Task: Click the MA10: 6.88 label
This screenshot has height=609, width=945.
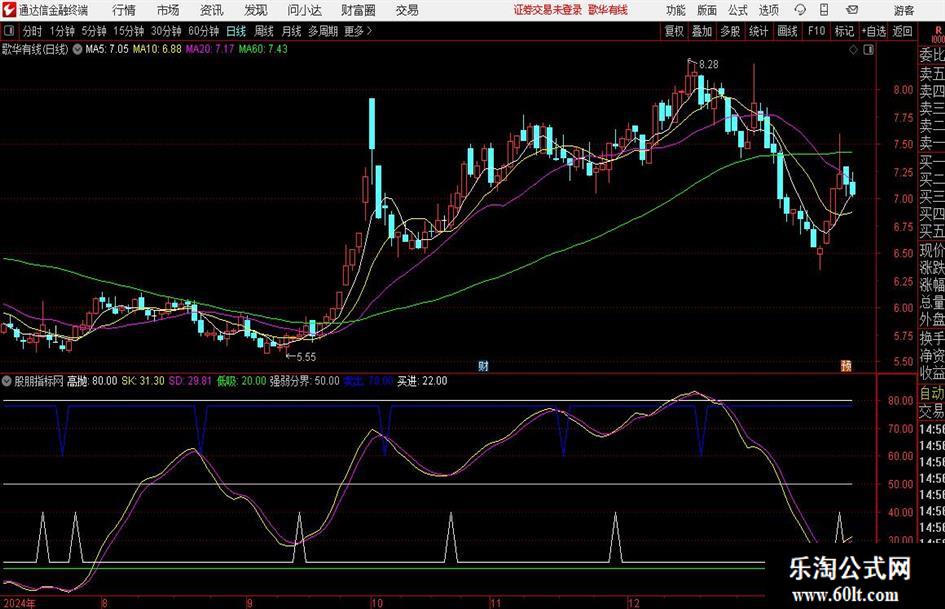Action: pos(157,49)
